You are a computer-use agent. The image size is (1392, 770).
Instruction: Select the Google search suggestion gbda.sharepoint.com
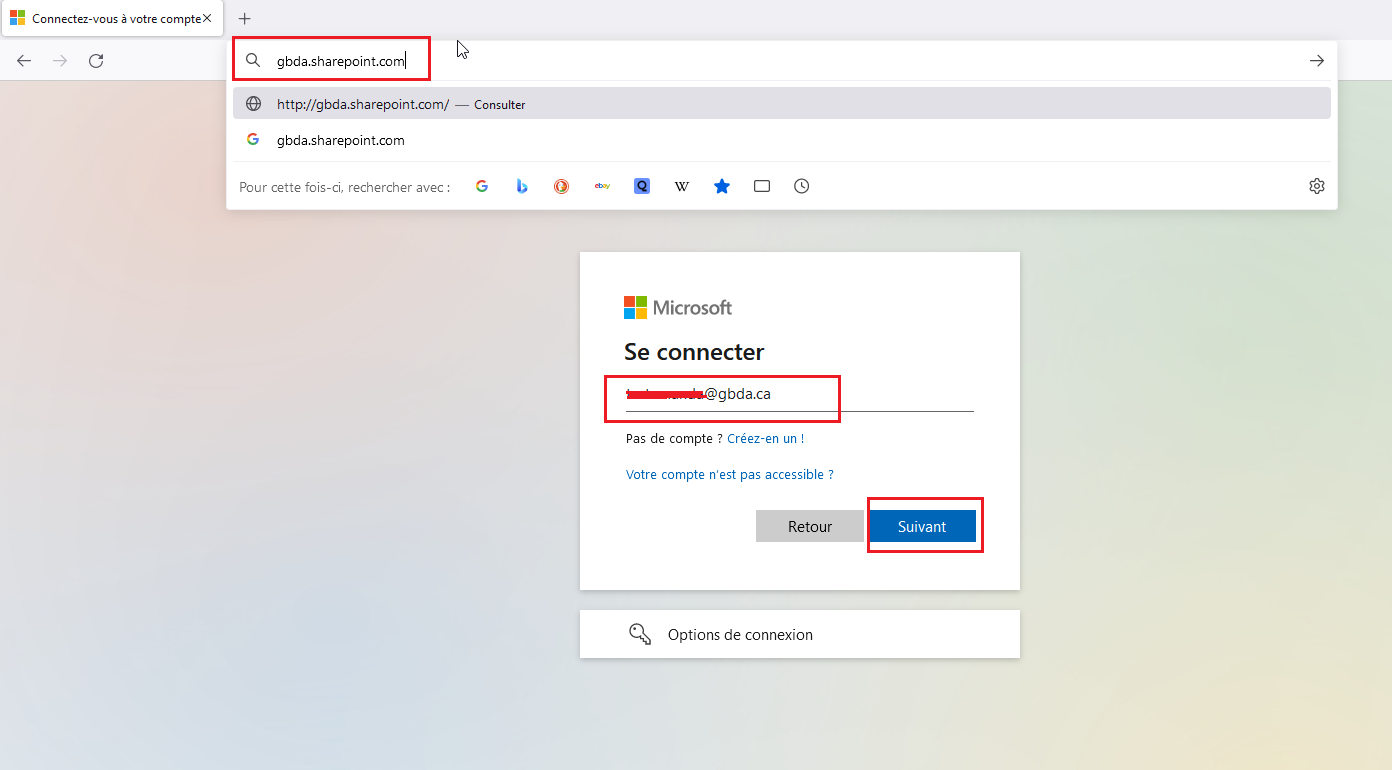coord(782,140)
